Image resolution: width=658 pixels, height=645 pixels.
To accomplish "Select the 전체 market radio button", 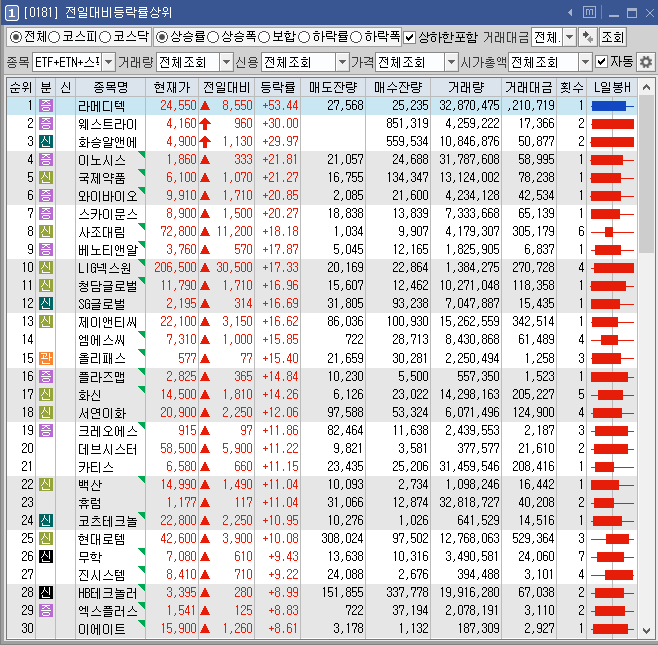I will tap(16, 37).
